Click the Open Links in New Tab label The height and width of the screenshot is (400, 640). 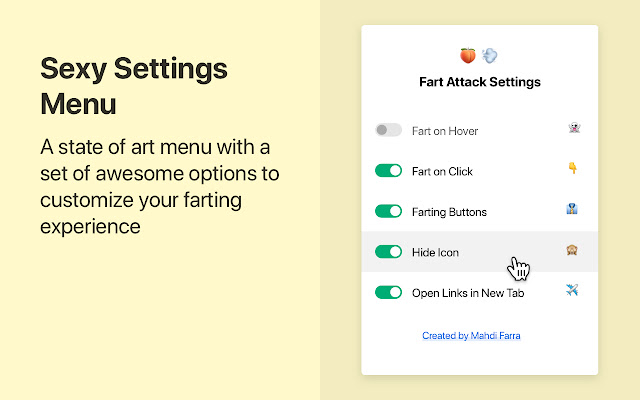tap(468, 293)
